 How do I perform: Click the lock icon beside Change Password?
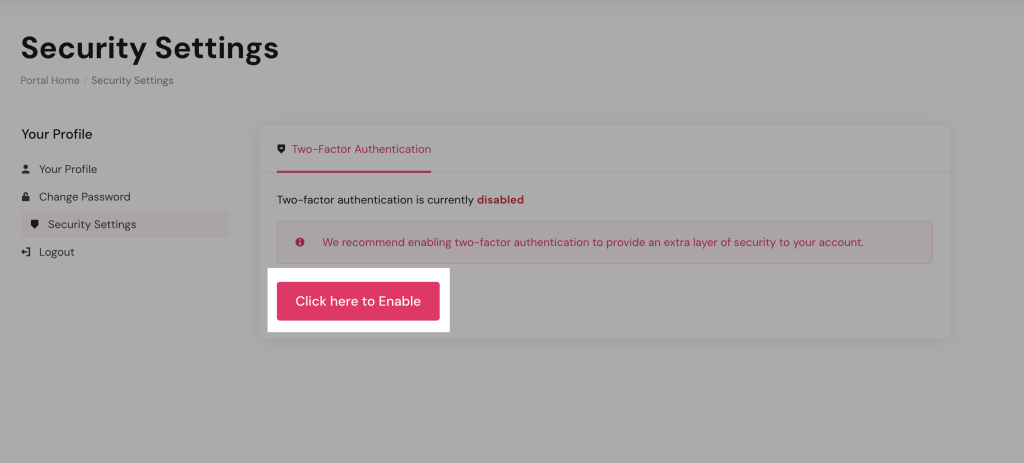click(26, 197)
